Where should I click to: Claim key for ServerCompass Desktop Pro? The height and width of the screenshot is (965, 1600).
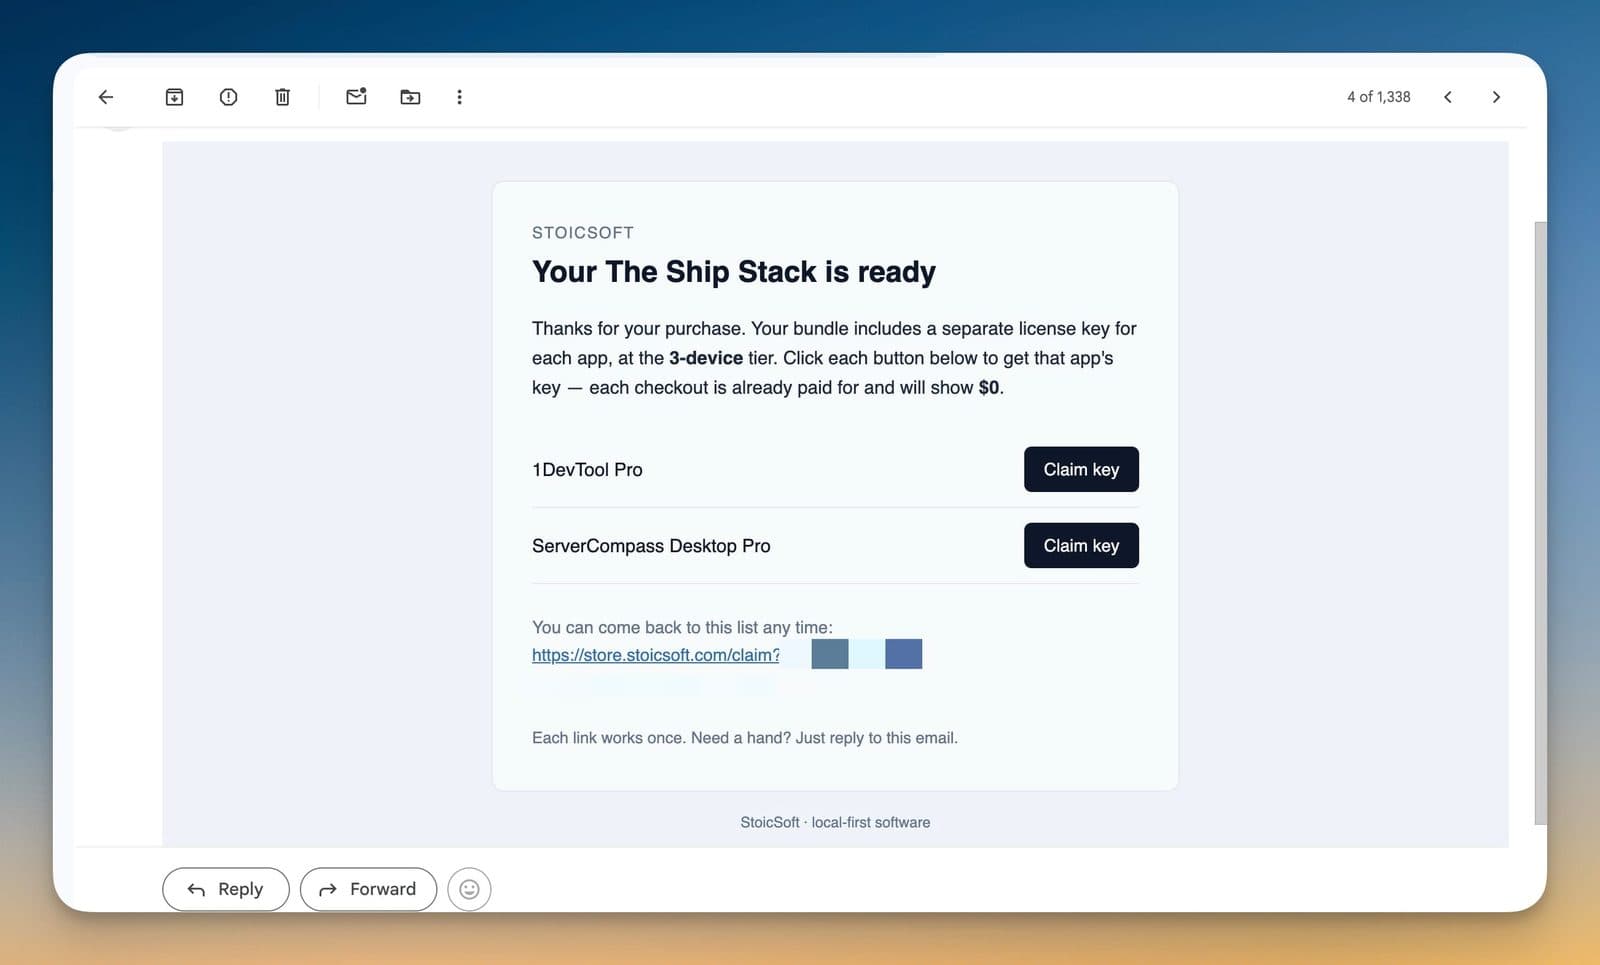(1081, 545)
